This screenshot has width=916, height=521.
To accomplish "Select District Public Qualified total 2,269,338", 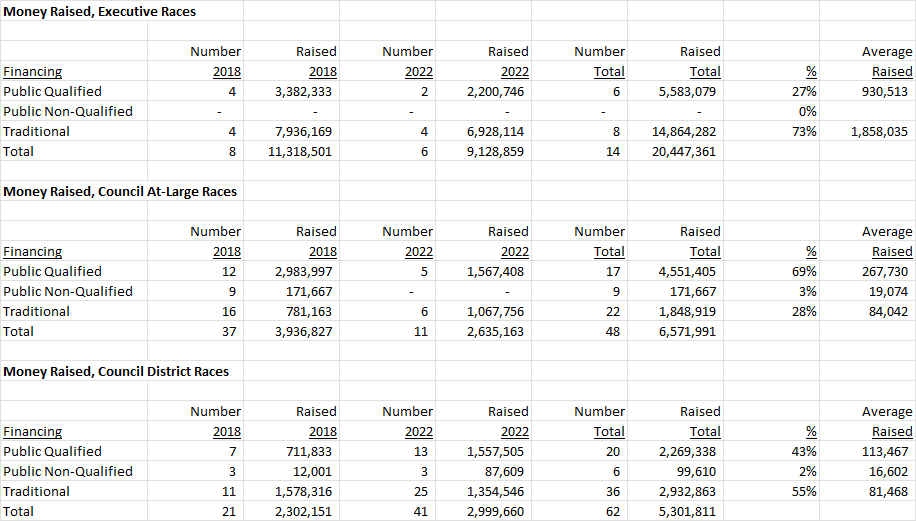I will (687, 451).
